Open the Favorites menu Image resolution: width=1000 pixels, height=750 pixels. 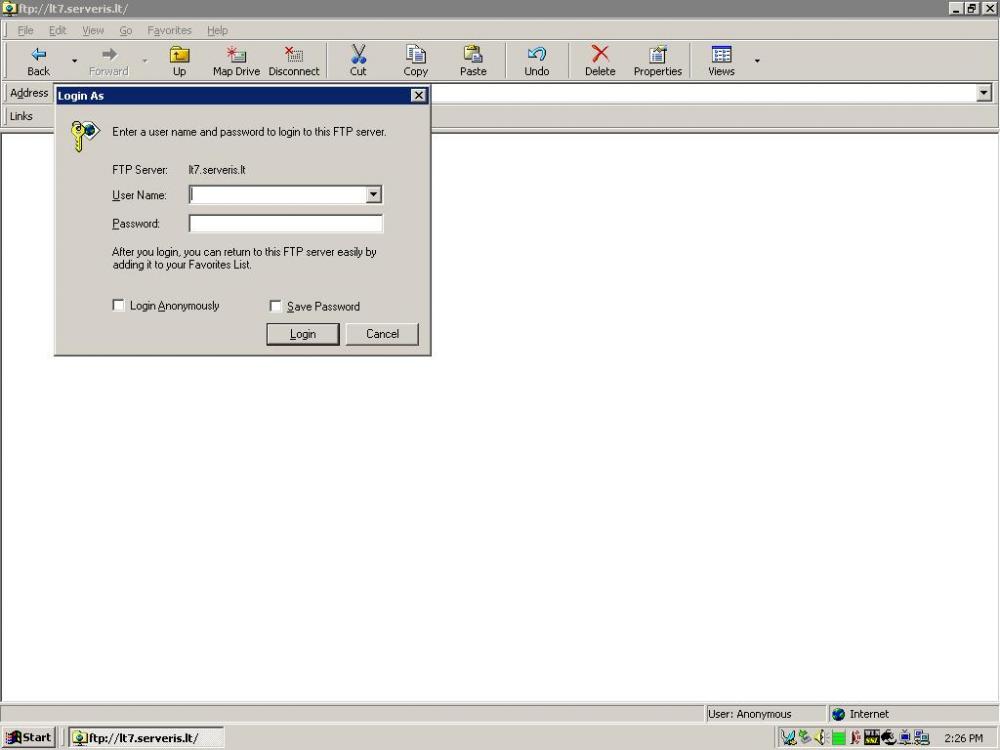point(169,31)
